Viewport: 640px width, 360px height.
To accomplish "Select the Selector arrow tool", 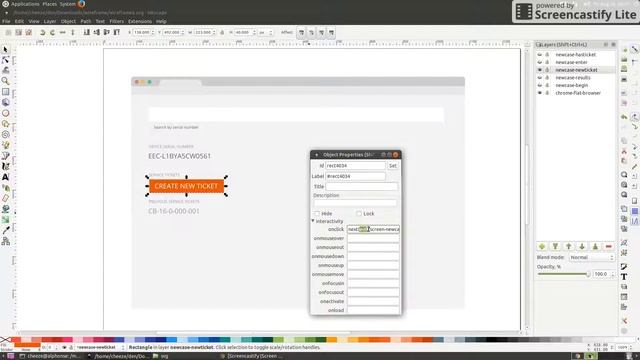I will [x=5, y=49].
